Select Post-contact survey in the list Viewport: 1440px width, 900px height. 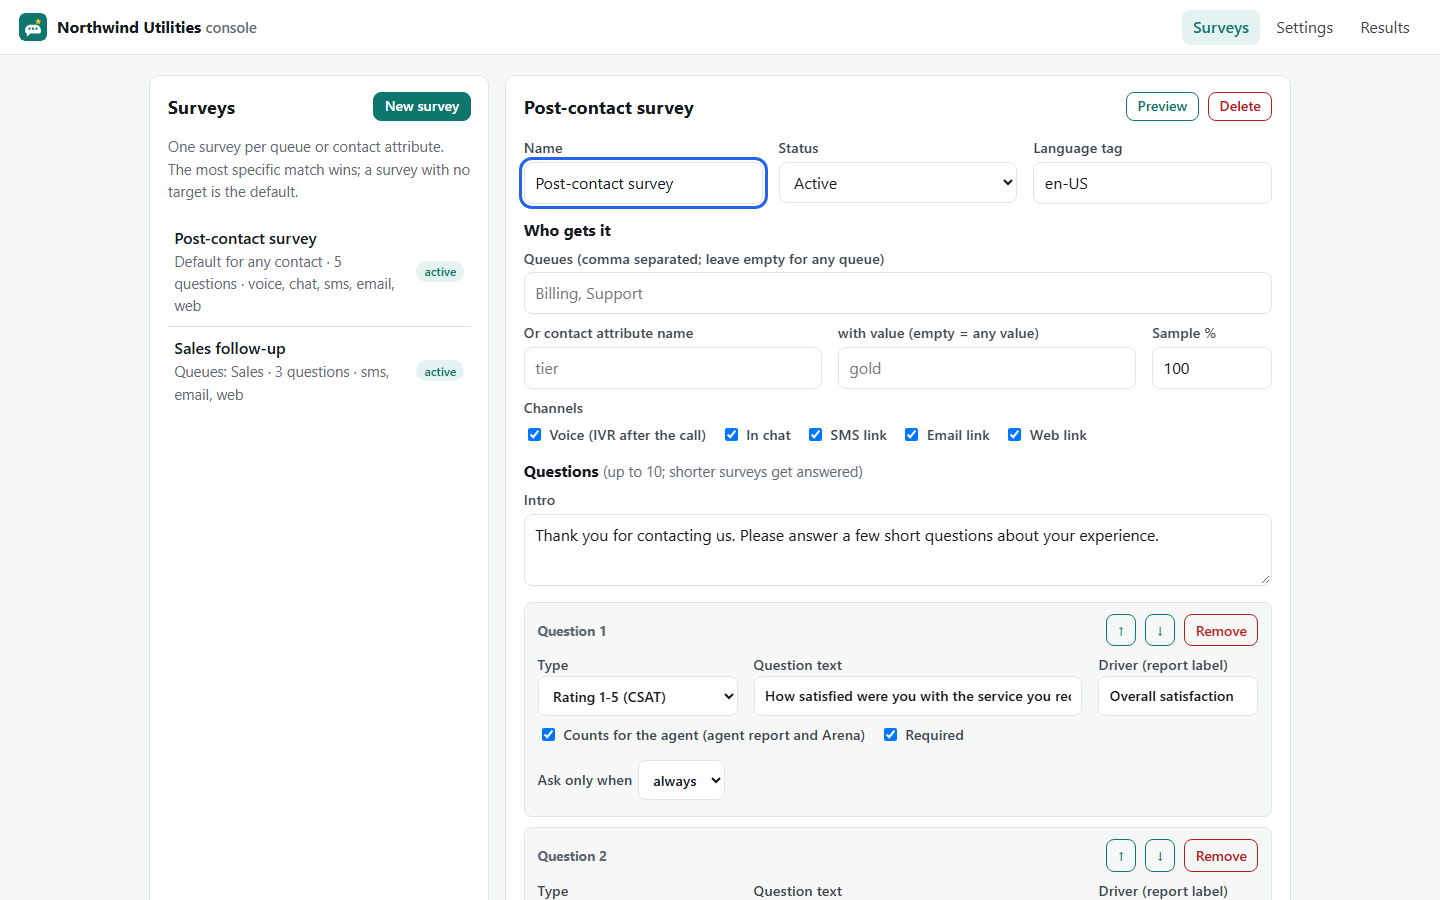point(319,272)
